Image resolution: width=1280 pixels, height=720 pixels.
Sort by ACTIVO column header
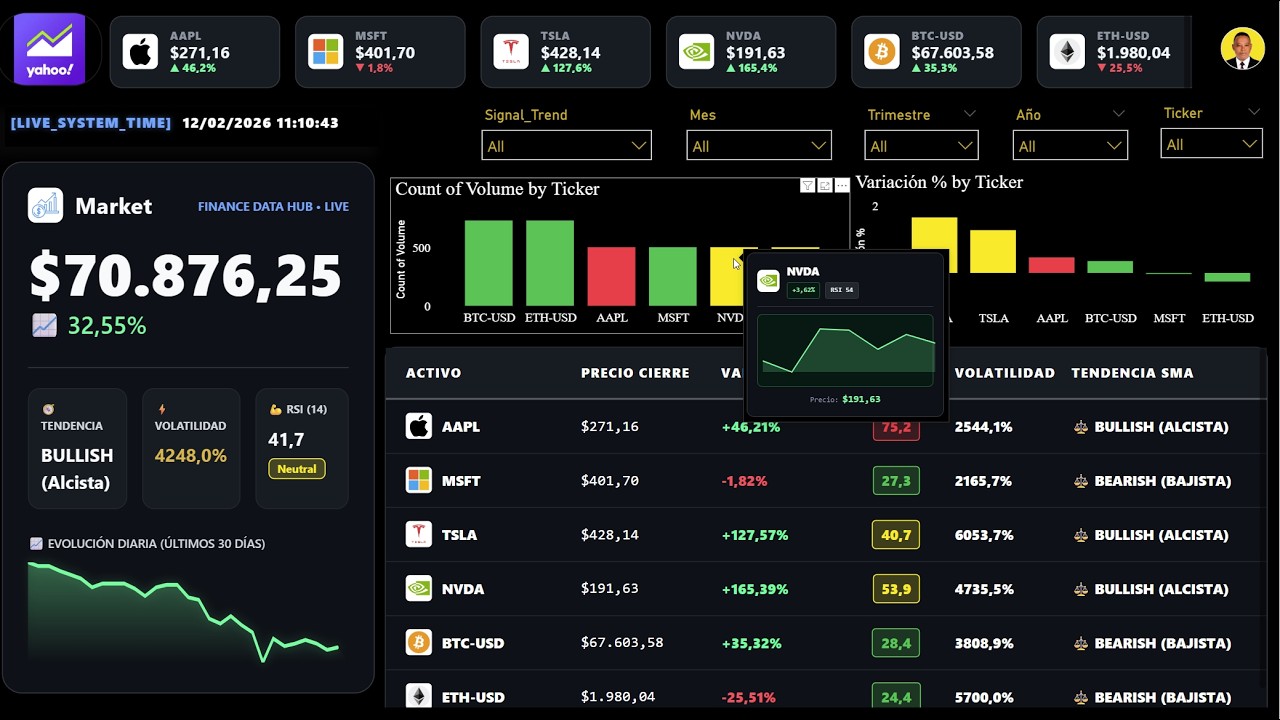pos(433,373)
